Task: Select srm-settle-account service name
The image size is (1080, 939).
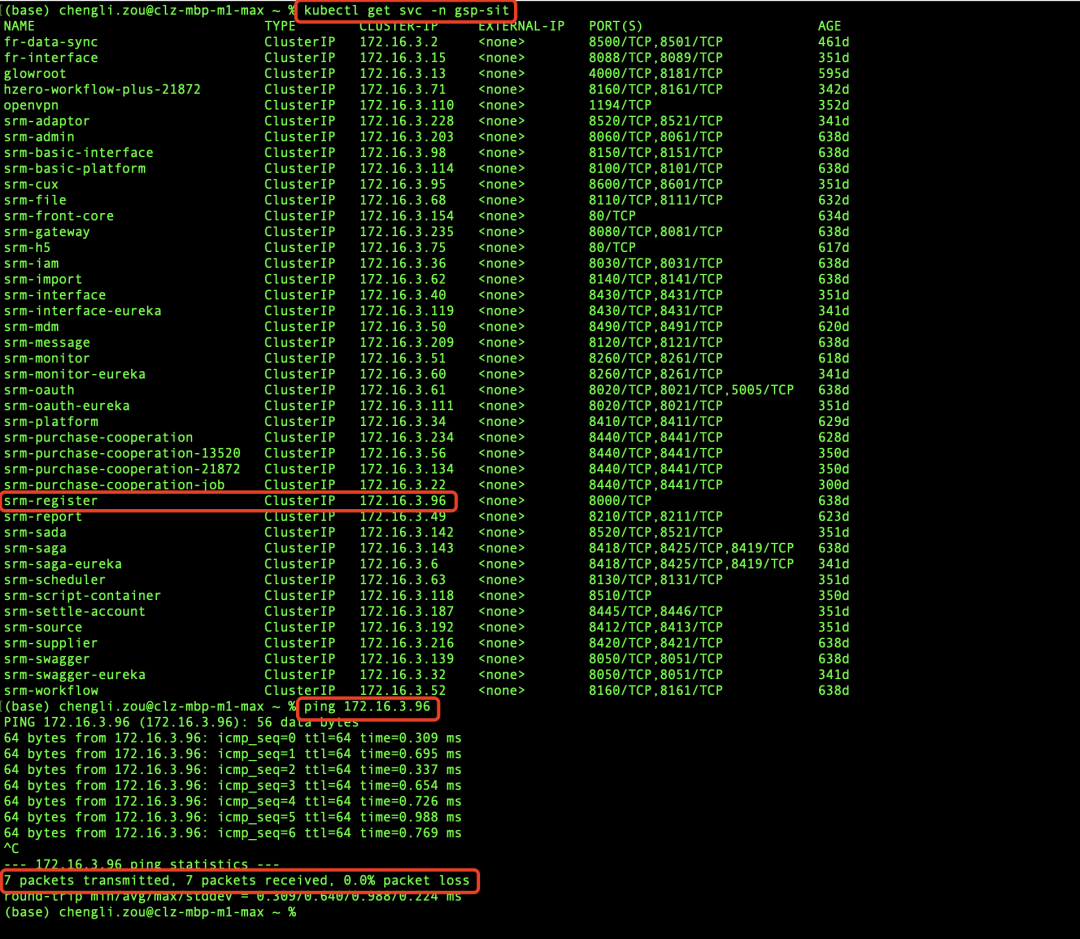Action: tap(74, 612)
